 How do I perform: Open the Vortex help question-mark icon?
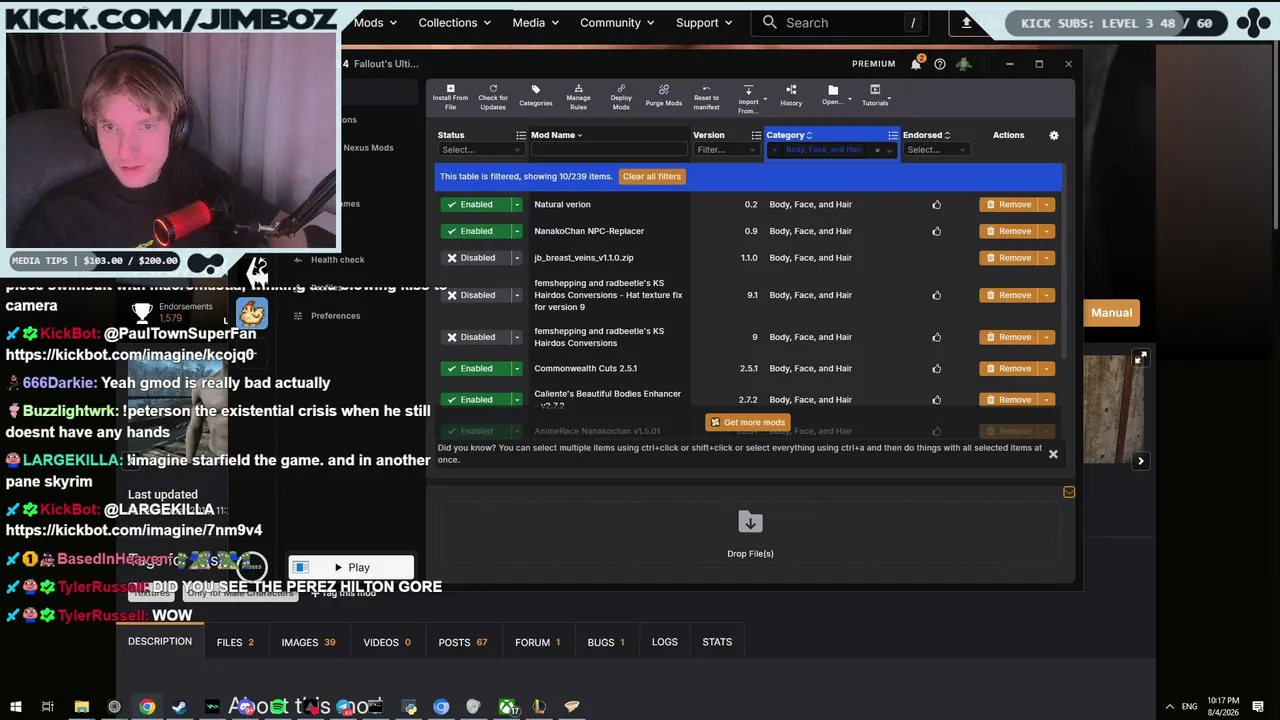[x=940, y=64]
